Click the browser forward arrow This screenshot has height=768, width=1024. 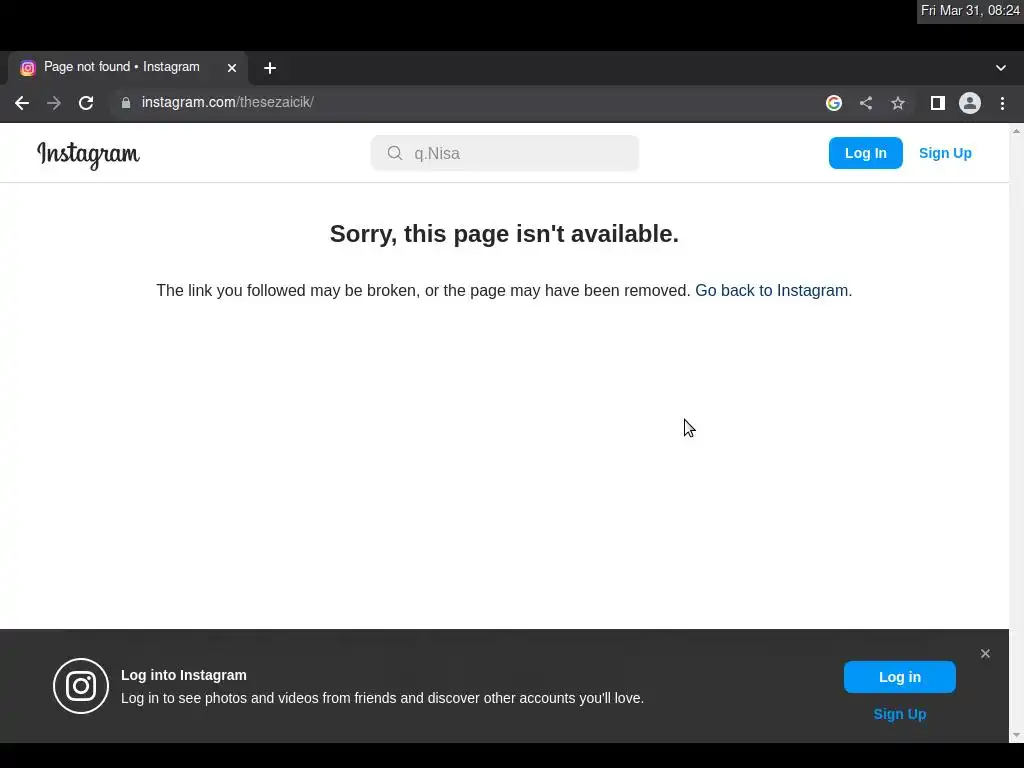[x=54, y=103]
